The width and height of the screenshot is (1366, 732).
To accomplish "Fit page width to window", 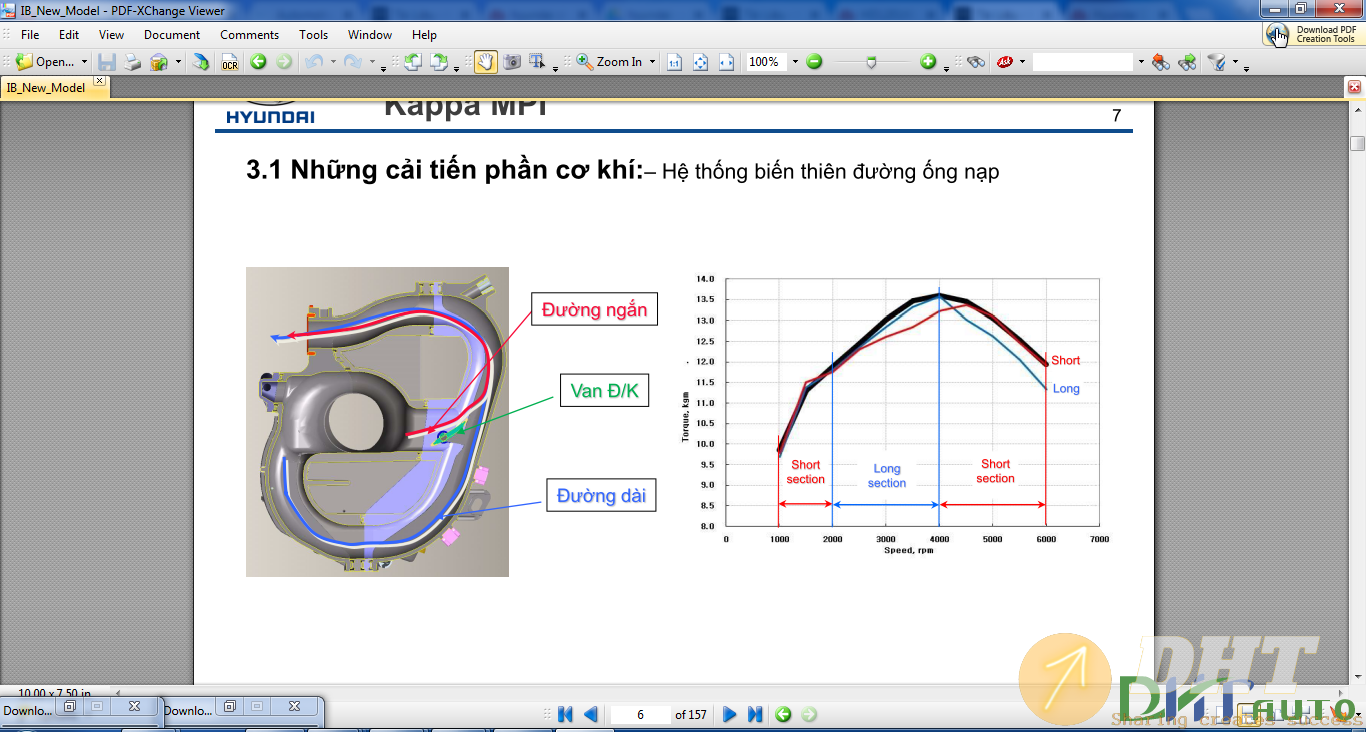I will (726, 62).
